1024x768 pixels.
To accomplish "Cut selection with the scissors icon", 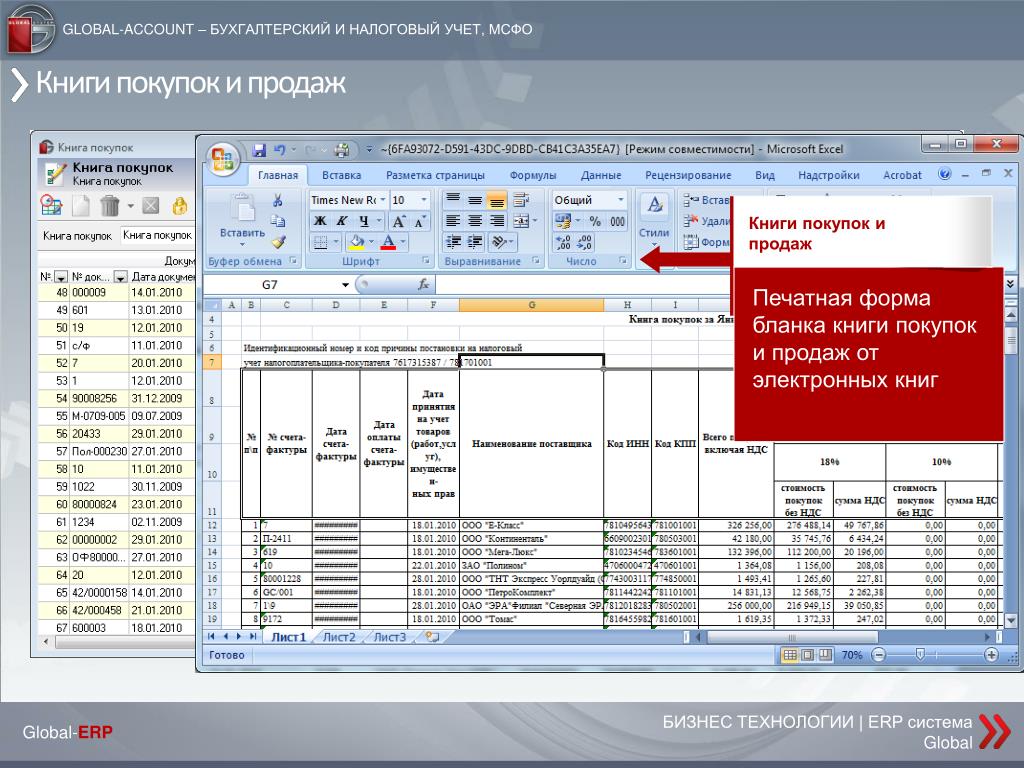I will [278, 200].
